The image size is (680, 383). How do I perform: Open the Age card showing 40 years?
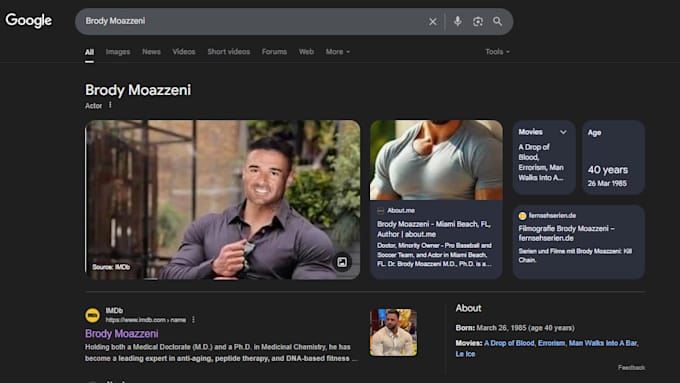613,157
